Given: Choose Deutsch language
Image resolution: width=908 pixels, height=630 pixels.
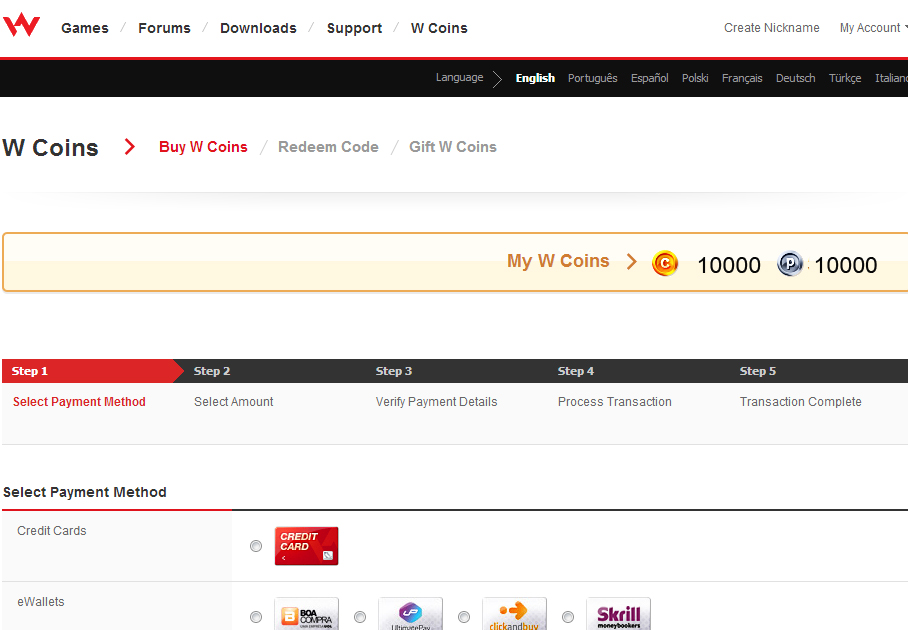Looking at the screenshot, I should click(795, 78).
